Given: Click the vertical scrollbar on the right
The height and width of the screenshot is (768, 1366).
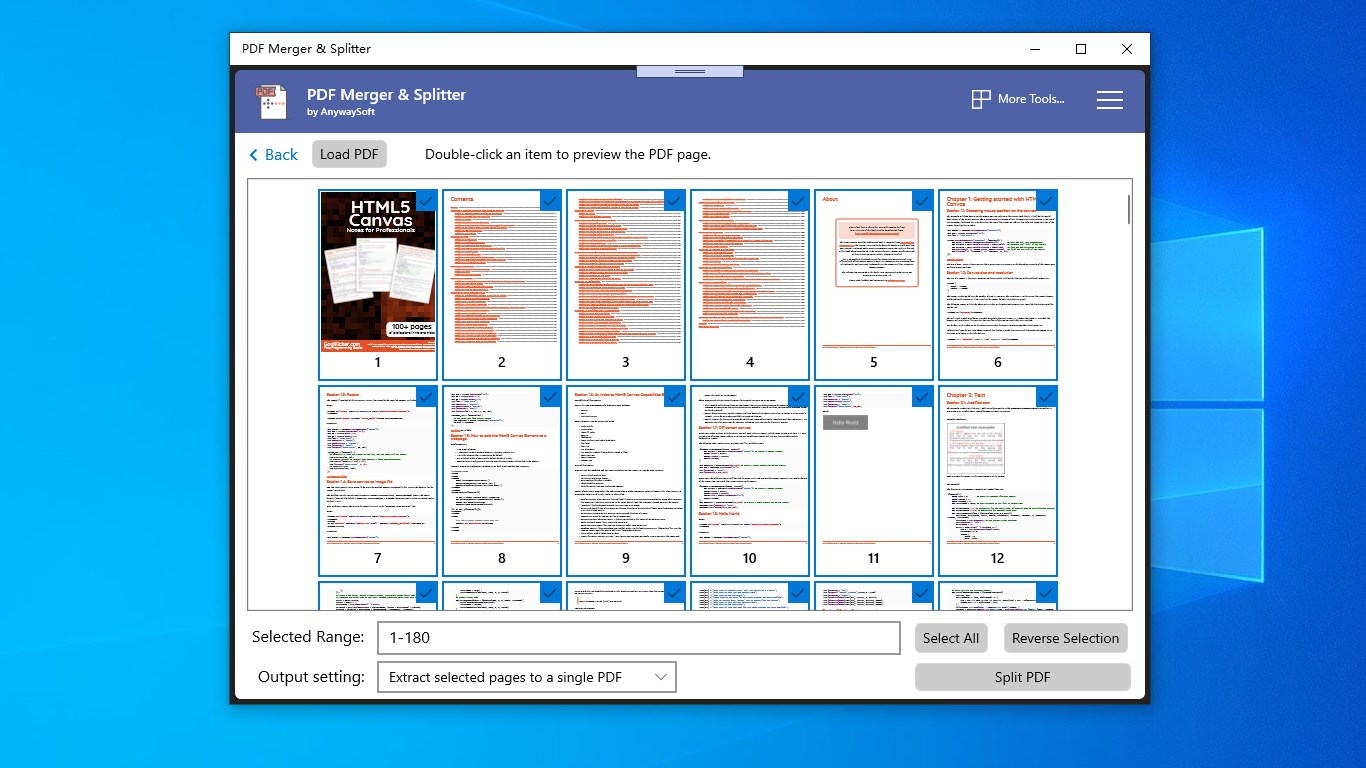Looking at the screenshot, I should point(1130,210).
